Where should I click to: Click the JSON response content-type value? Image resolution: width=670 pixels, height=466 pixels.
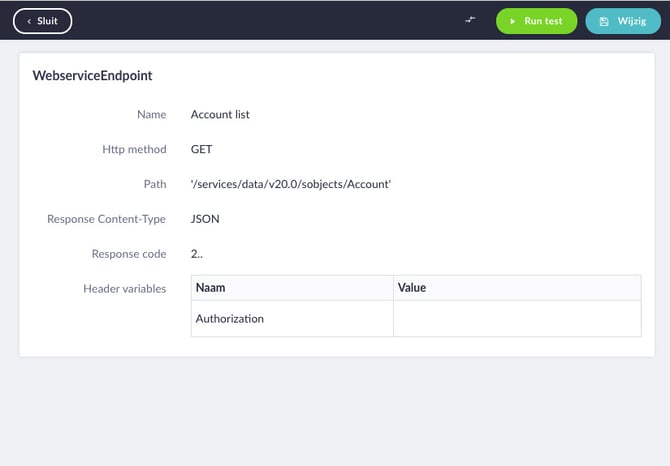[205, 218]
